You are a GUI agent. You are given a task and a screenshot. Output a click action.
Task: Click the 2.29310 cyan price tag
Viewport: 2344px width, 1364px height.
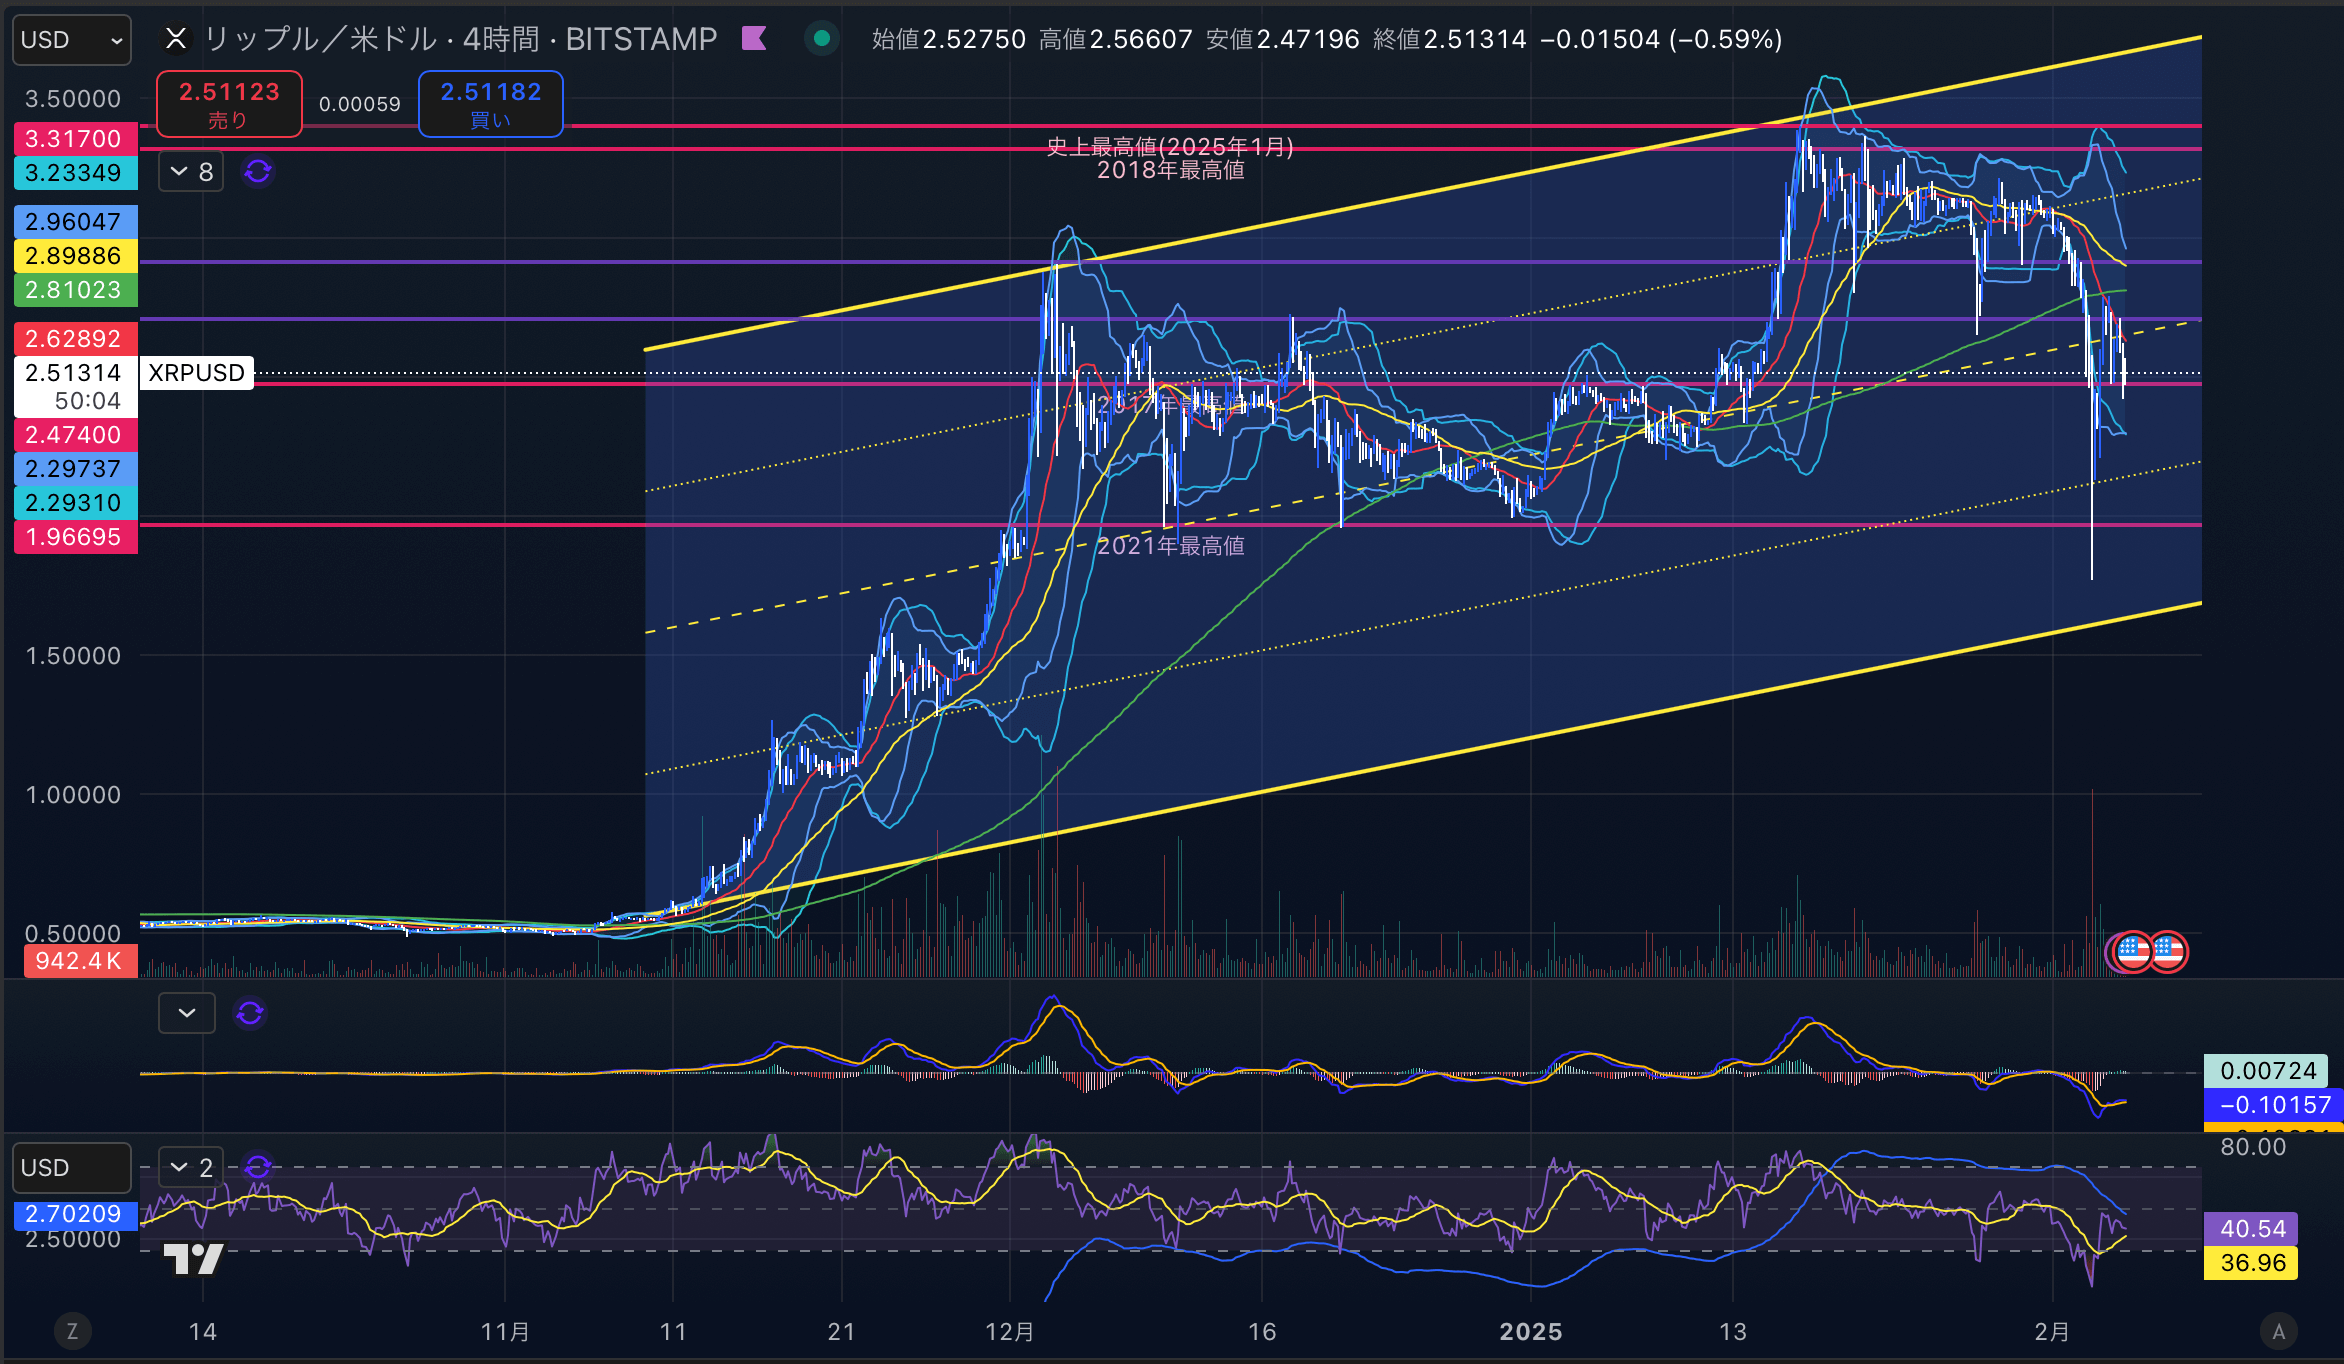(76, 503)
